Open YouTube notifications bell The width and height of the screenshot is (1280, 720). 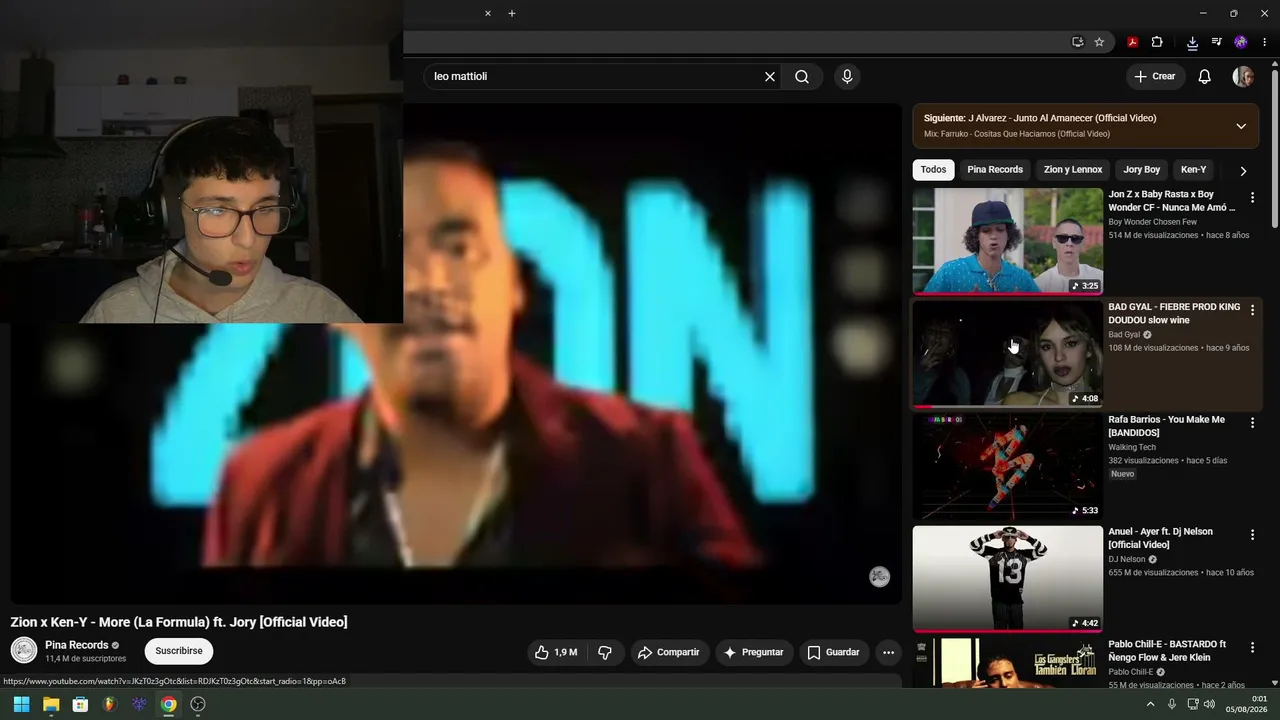click(1205, 76)
